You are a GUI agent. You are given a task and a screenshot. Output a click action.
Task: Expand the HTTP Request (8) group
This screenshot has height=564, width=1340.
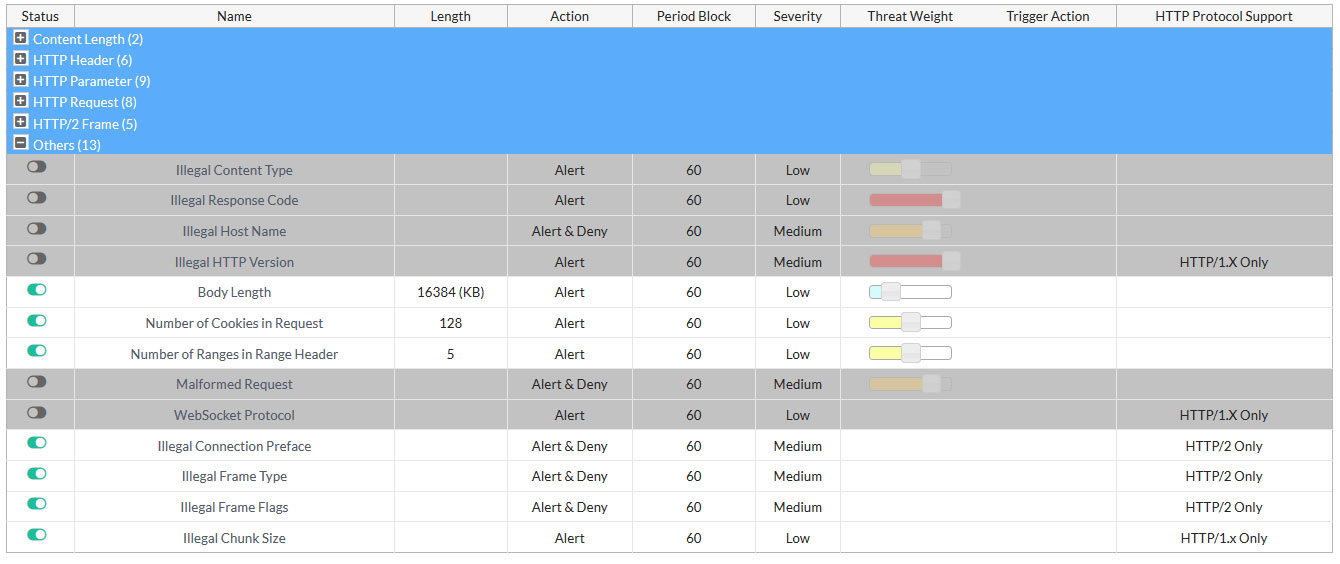click(21, 101)
